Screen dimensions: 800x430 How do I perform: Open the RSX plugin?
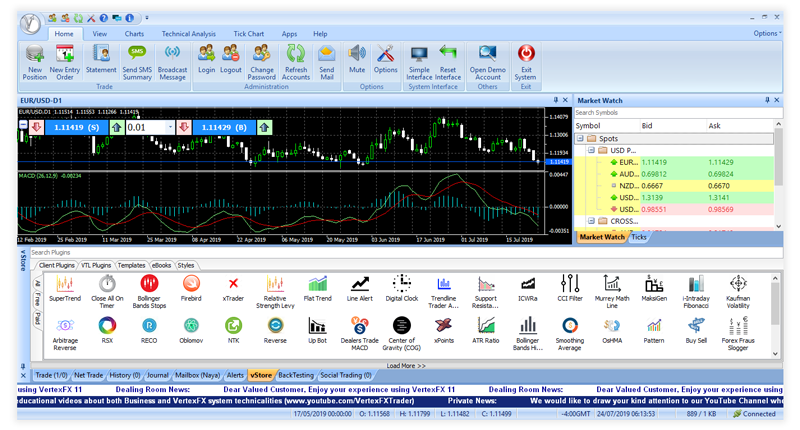(107, 330)
